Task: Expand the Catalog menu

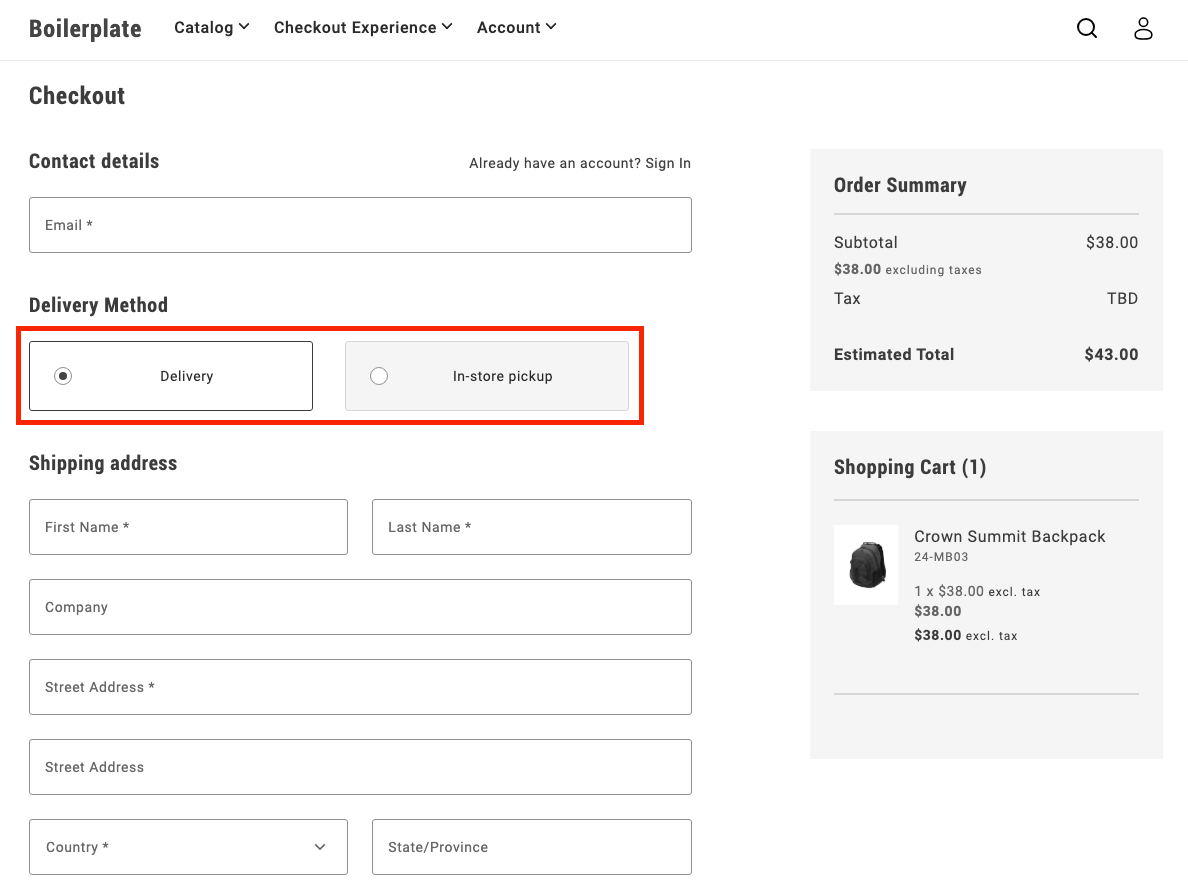Action: point(211,28)
